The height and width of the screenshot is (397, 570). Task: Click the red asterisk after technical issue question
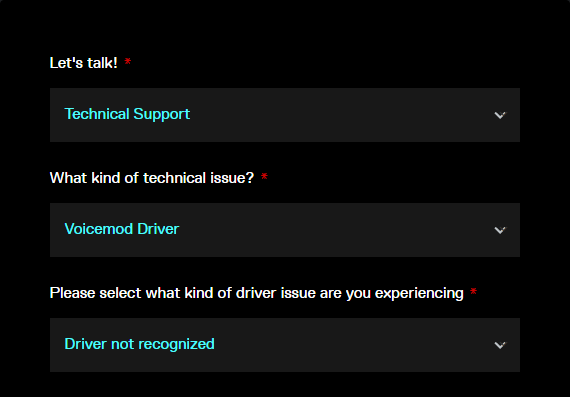(x=264, y=176)
